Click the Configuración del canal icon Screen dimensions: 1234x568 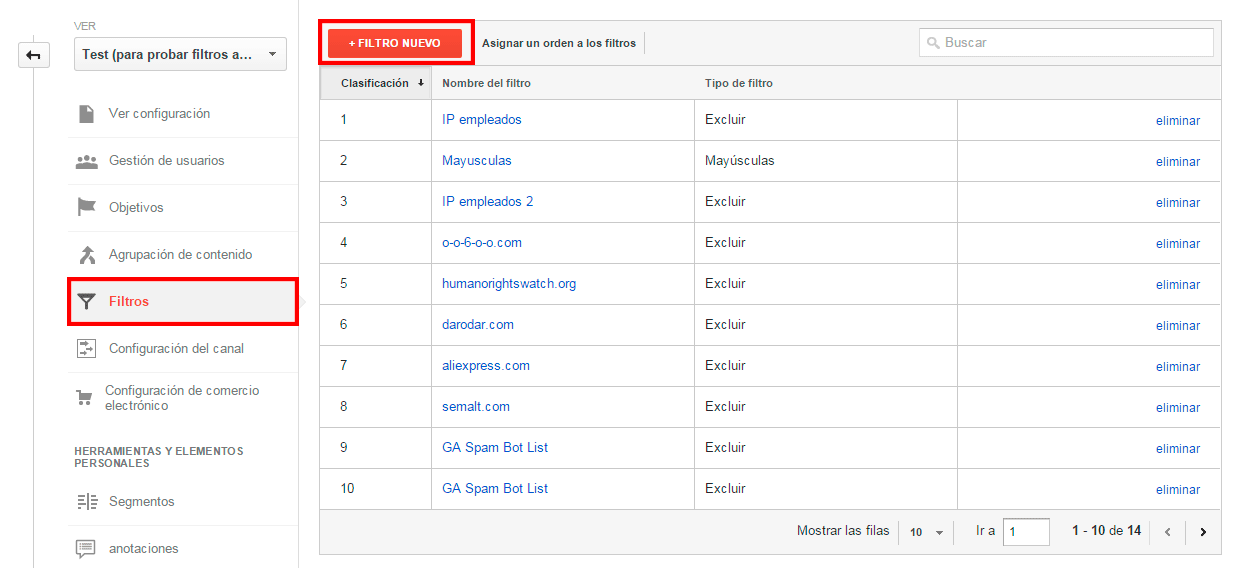point(87,349)
